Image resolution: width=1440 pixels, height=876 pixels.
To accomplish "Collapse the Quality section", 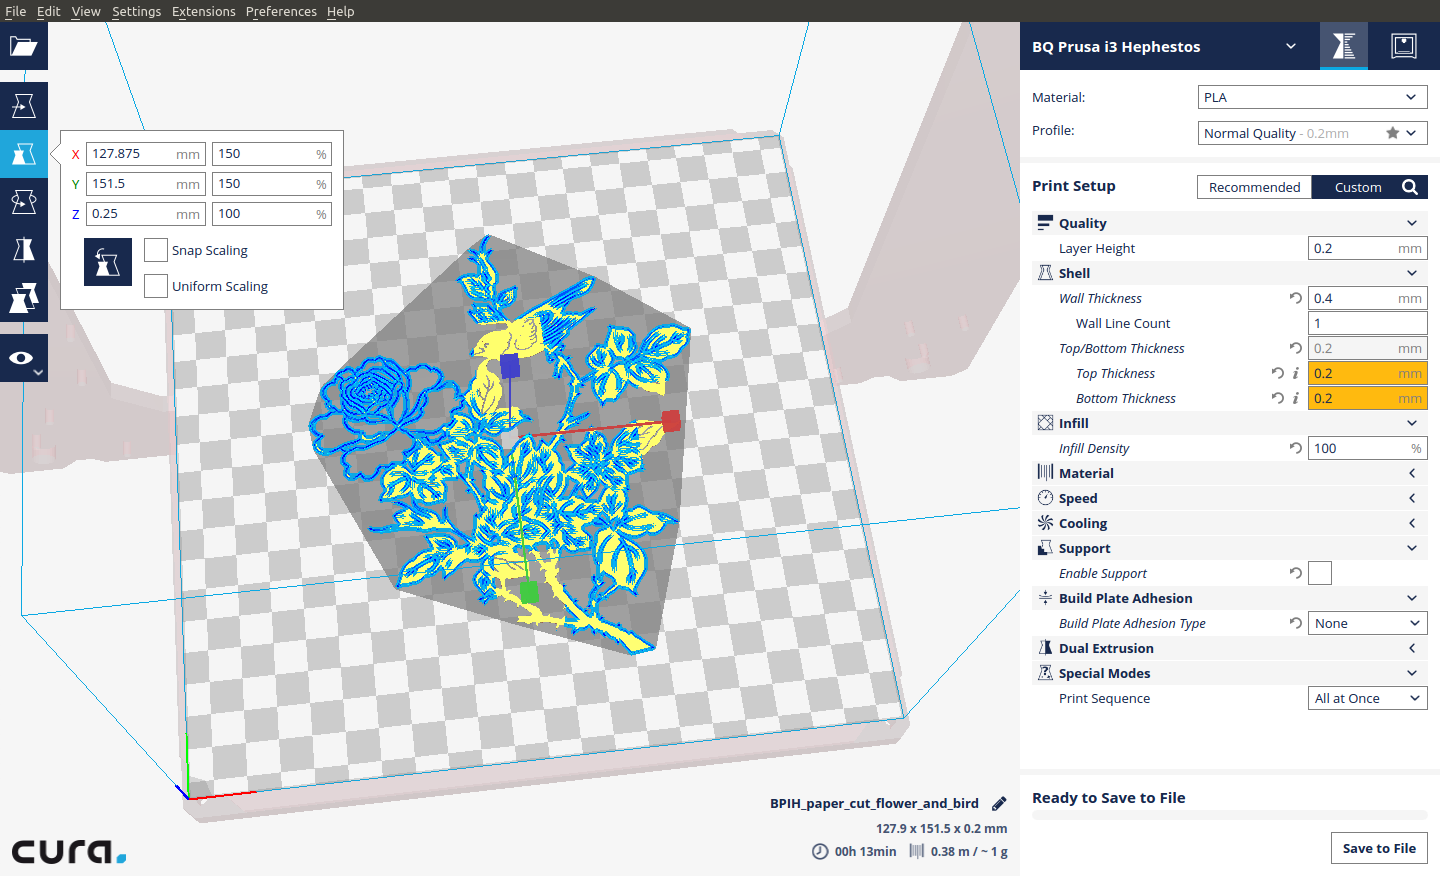I will pos(1230,223).
